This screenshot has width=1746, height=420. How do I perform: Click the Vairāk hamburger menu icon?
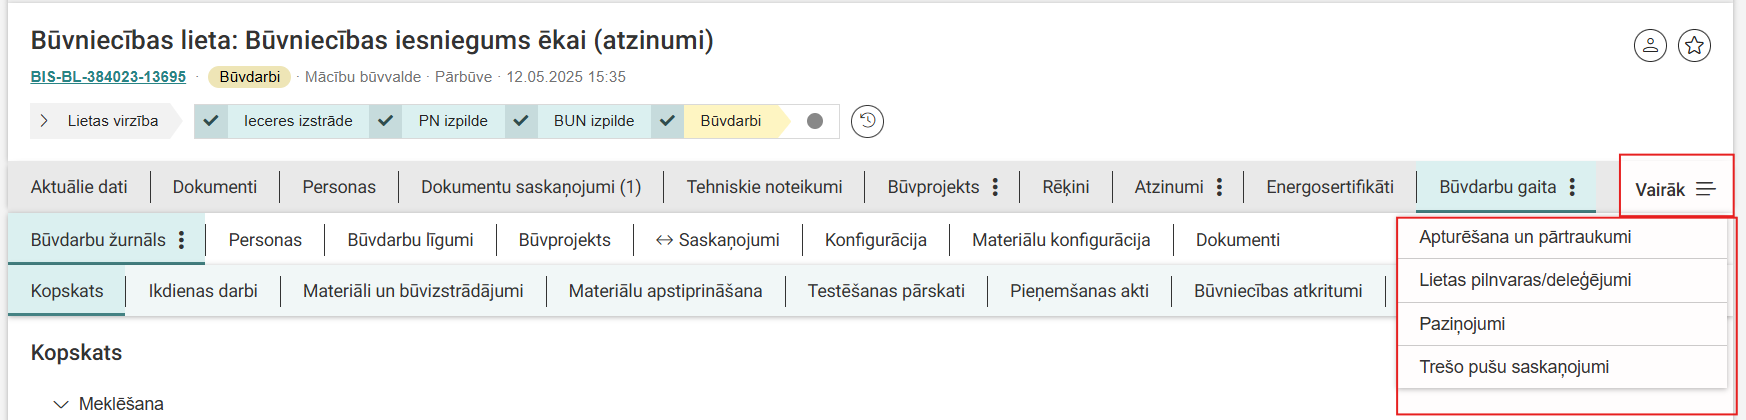click(x=1706, y=189)
